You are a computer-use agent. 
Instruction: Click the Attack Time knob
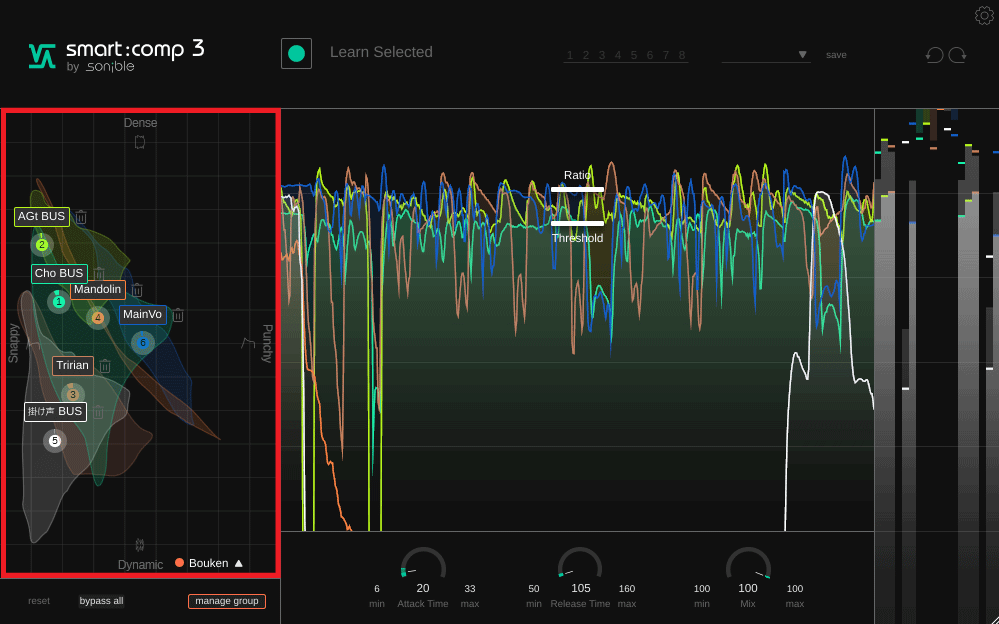(423, 566)
